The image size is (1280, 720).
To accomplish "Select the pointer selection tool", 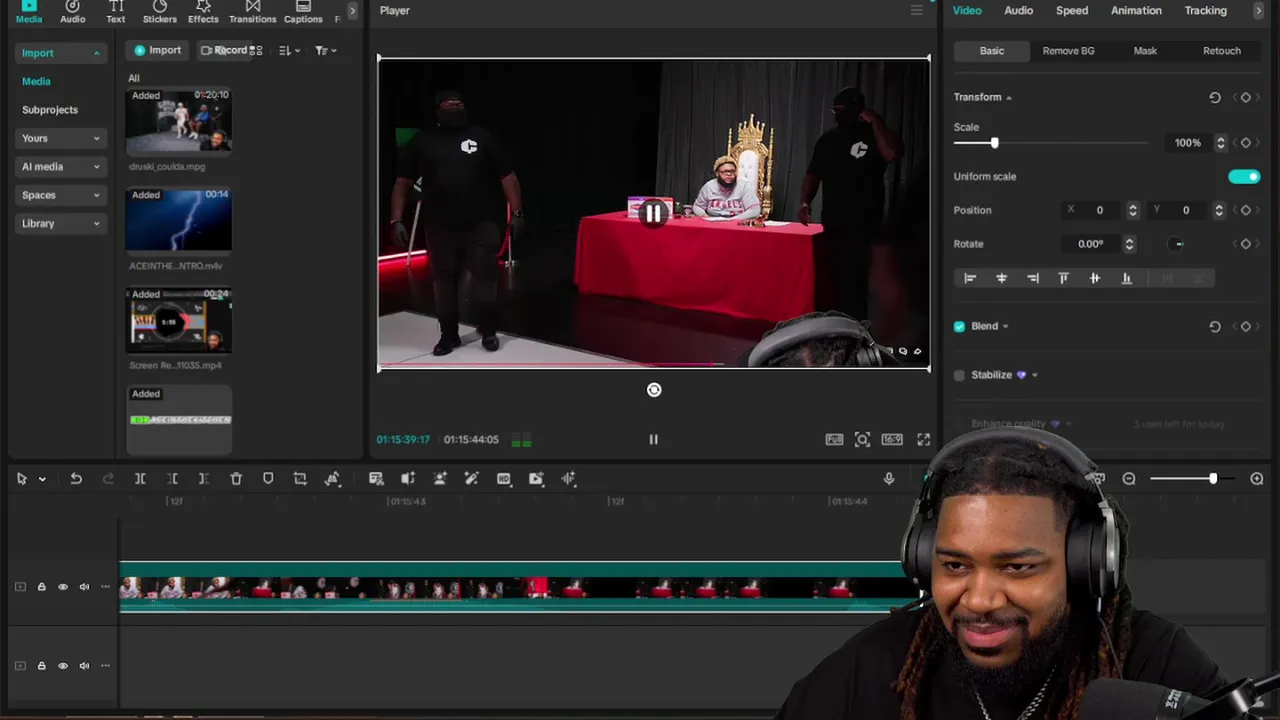I will [21, 479].
